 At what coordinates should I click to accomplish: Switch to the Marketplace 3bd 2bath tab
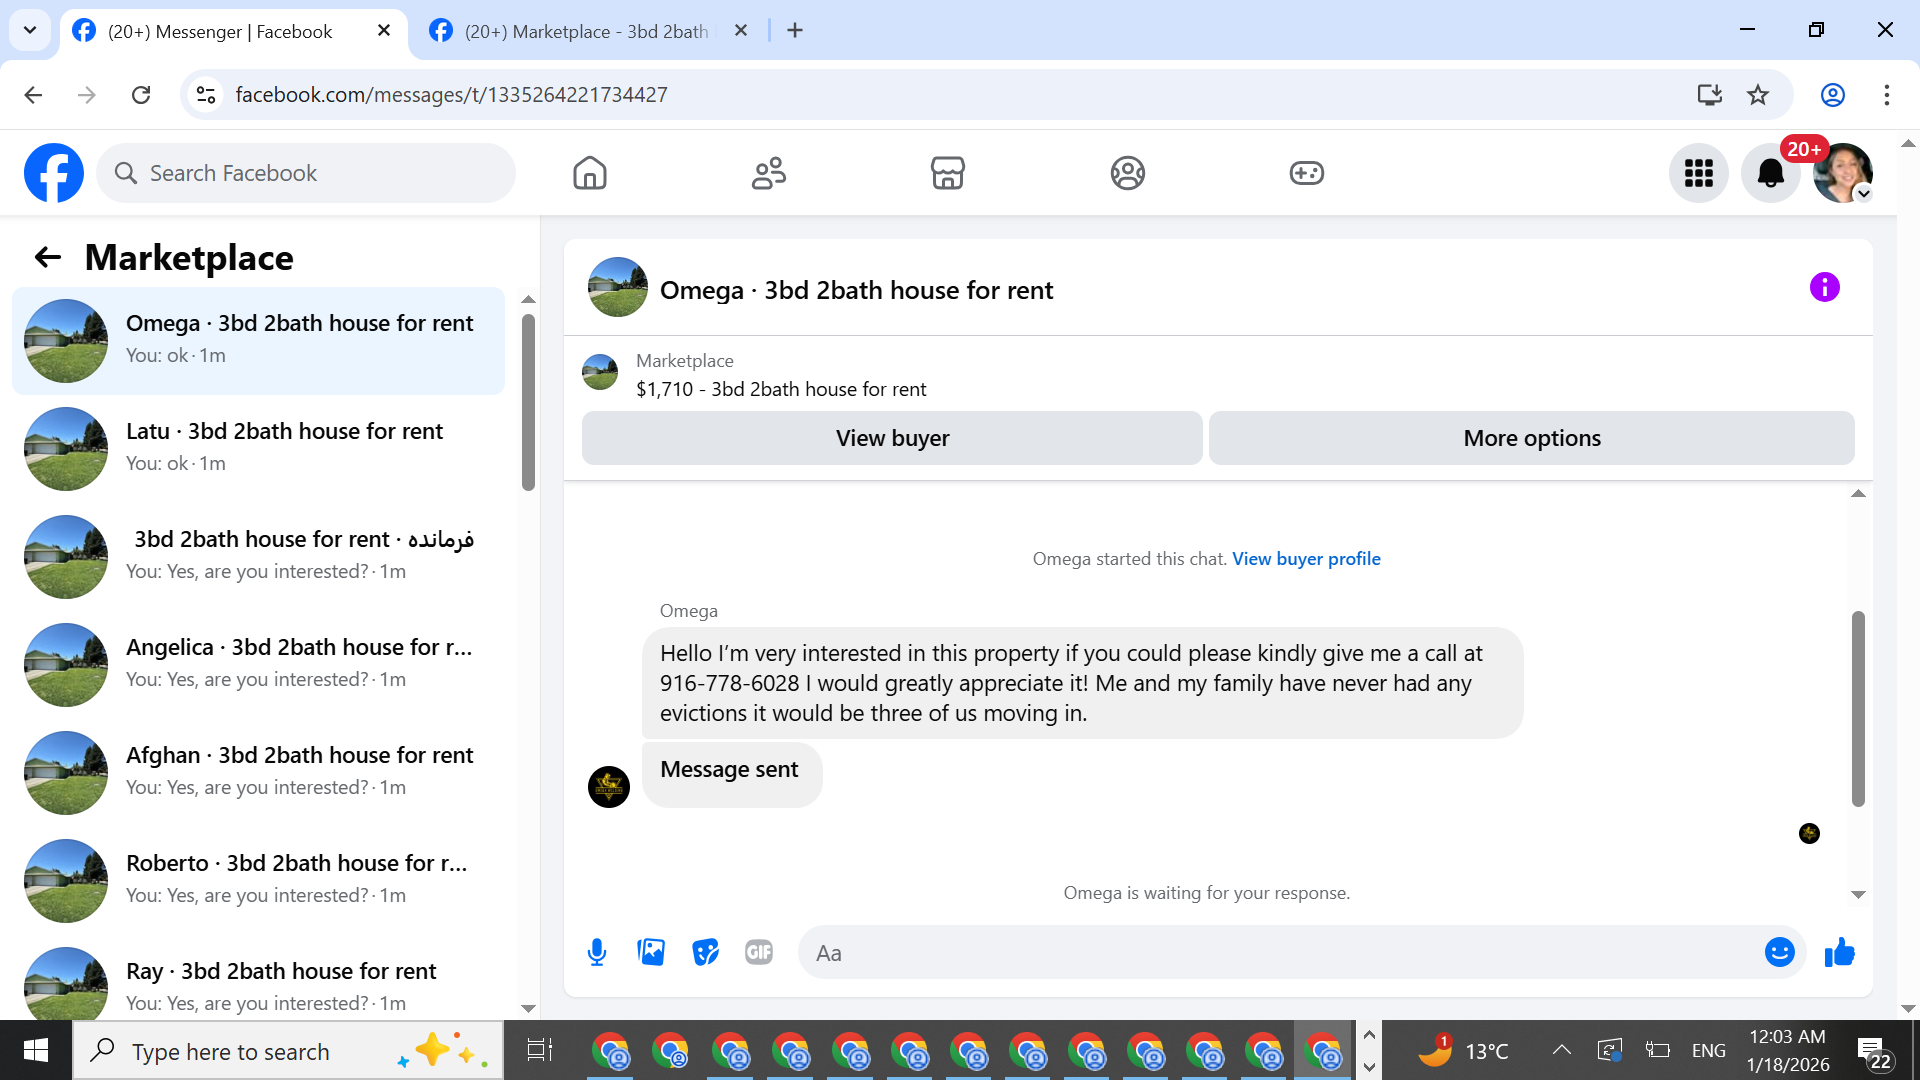click(x=587, y=31)
